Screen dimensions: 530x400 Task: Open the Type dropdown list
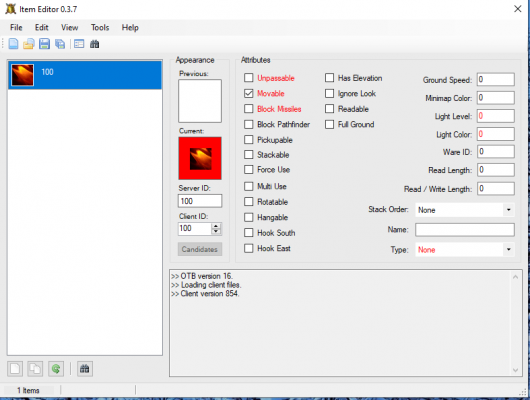tap(508, 250)
